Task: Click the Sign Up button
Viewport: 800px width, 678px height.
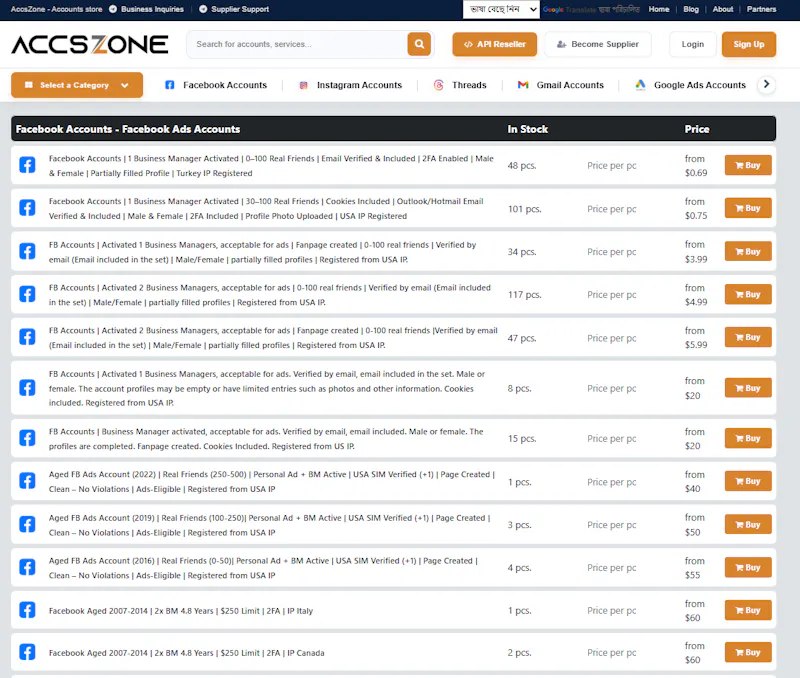Action: click(x=748, y=44)
